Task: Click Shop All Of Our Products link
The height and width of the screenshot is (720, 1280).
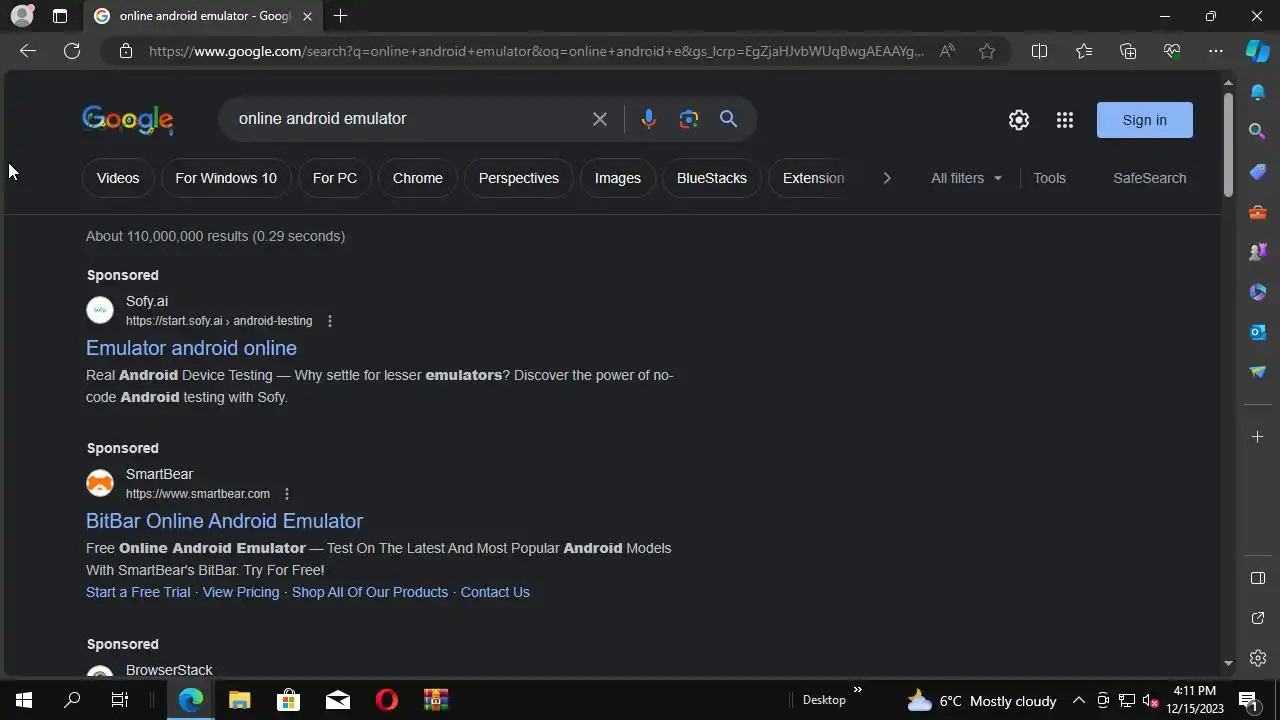Action: coord(370,592)
